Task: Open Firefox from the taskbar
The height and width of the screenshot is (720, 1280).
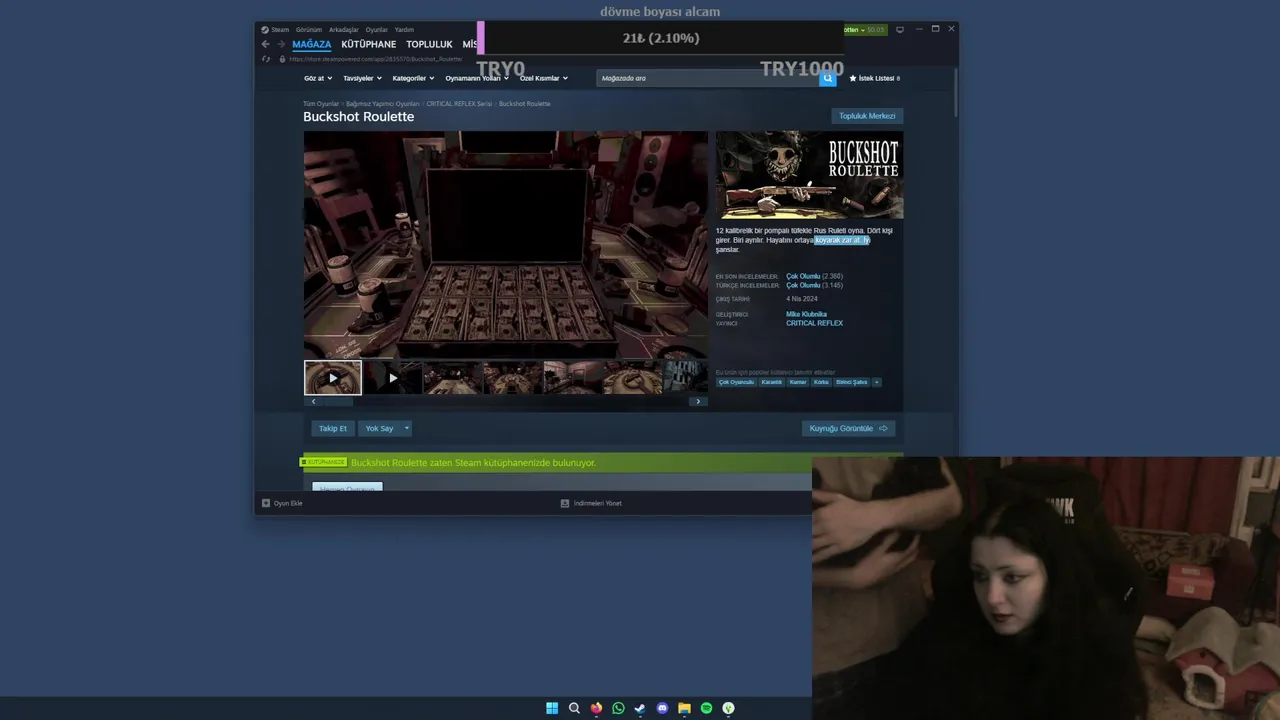Action: pos(596,708)
